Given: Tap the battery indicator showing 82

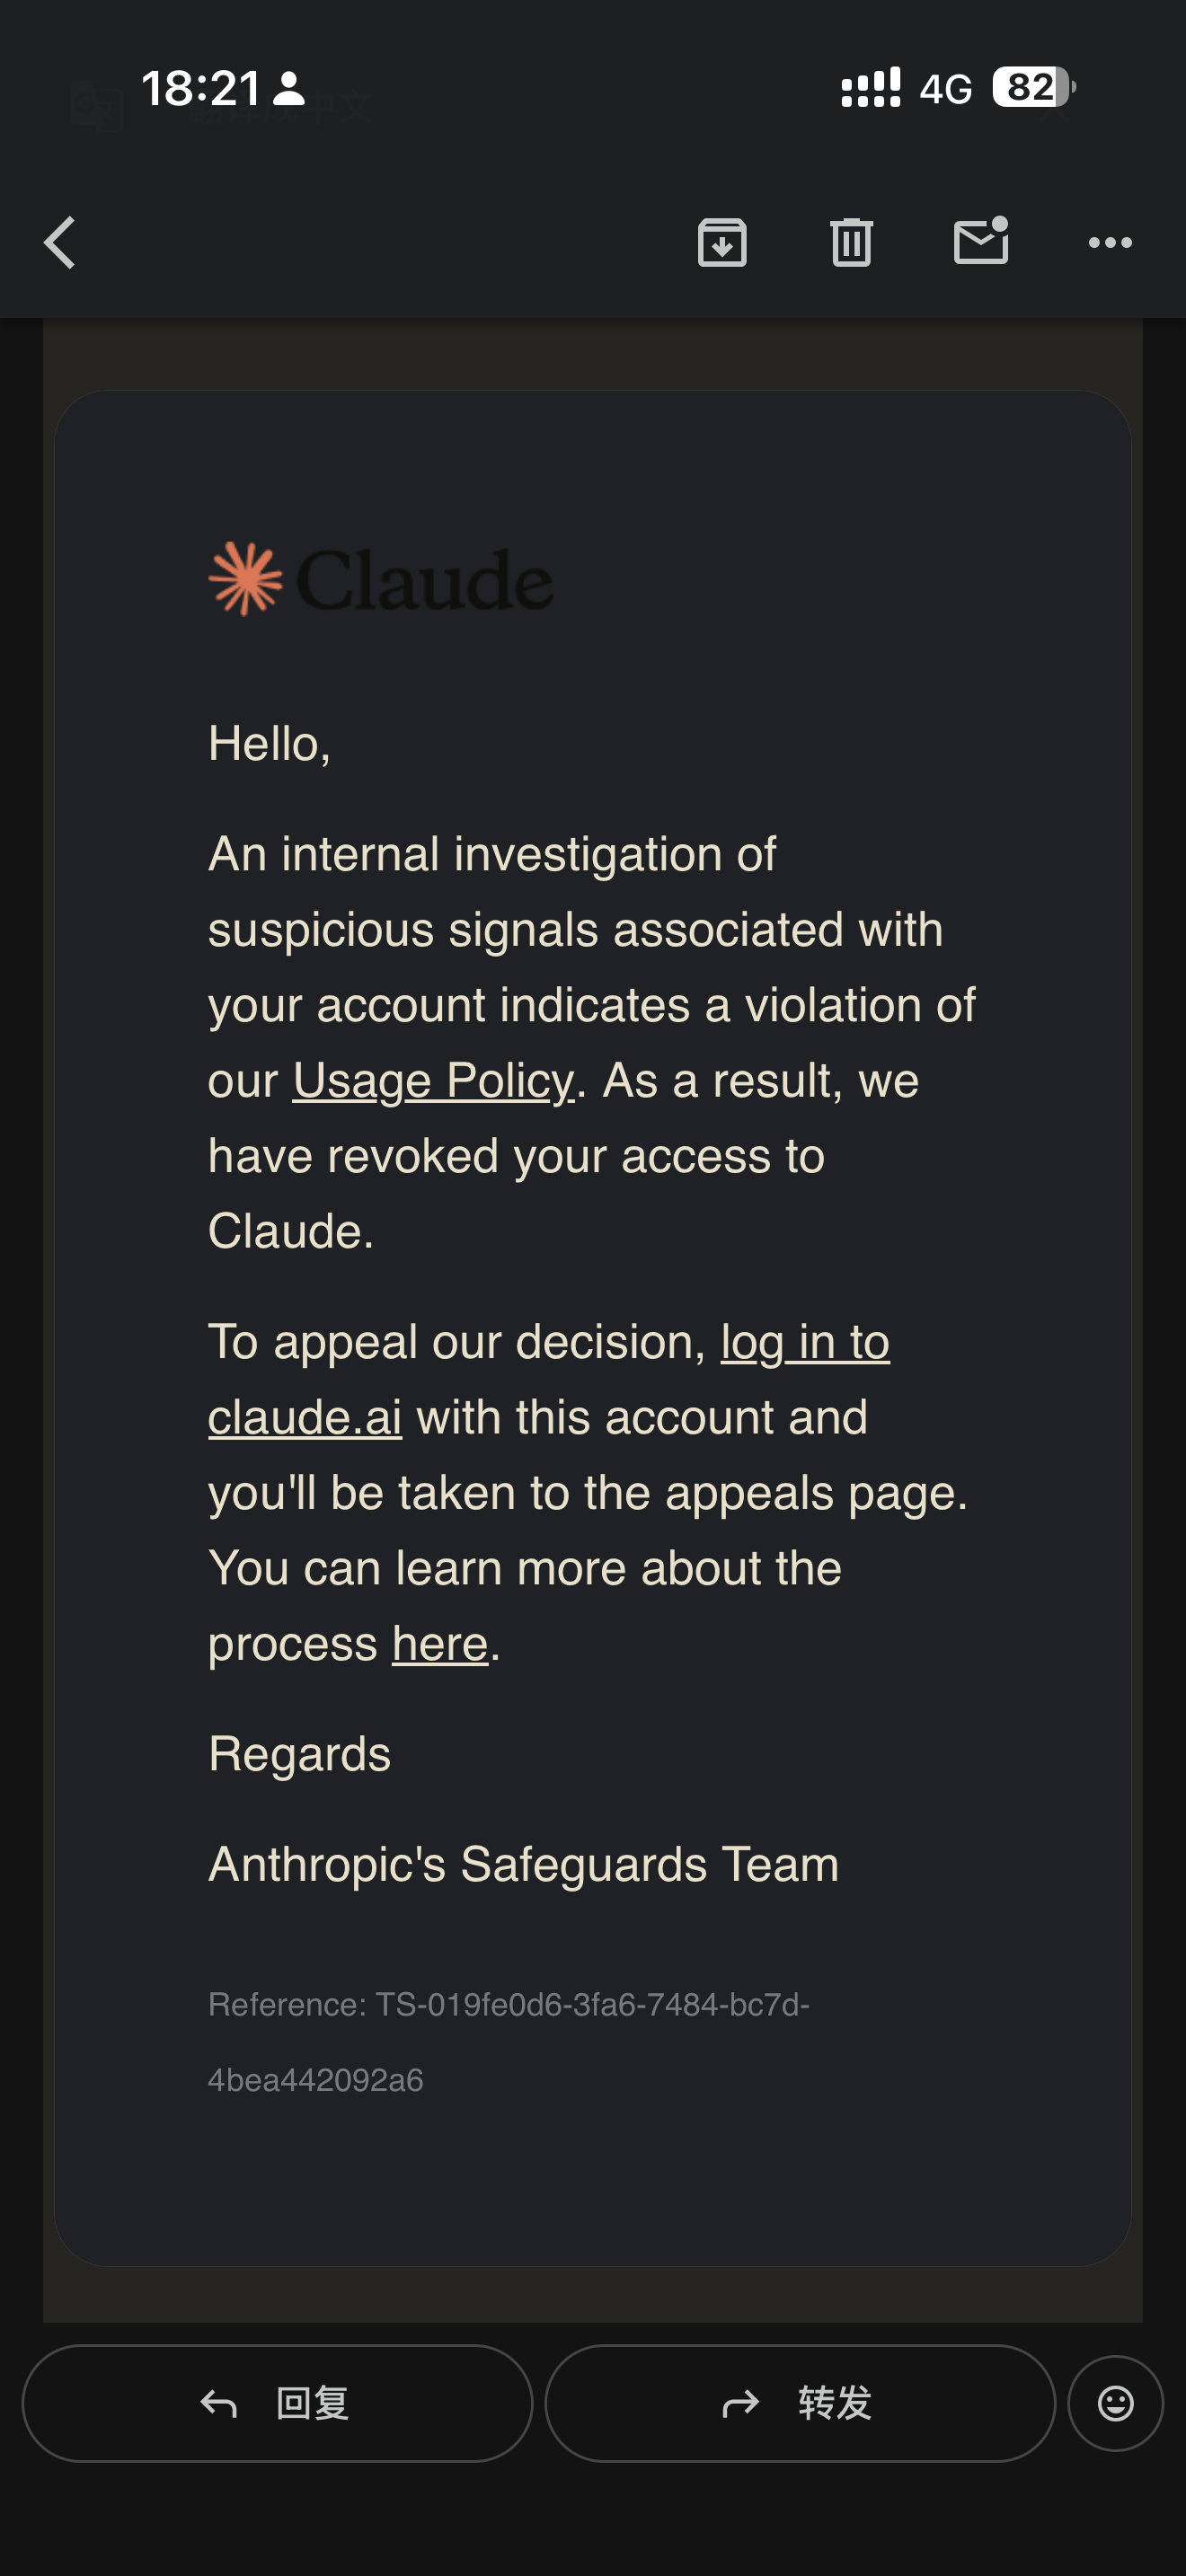Looking at the screenshot, I should pos(1033,87).
